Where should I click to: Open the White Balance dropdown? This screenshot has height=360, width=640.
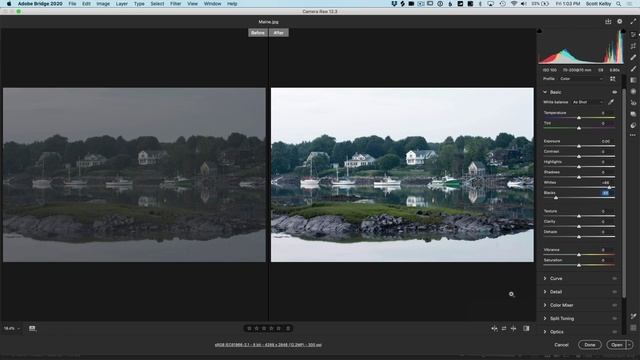pyautogui.click(x=588, y=102)
